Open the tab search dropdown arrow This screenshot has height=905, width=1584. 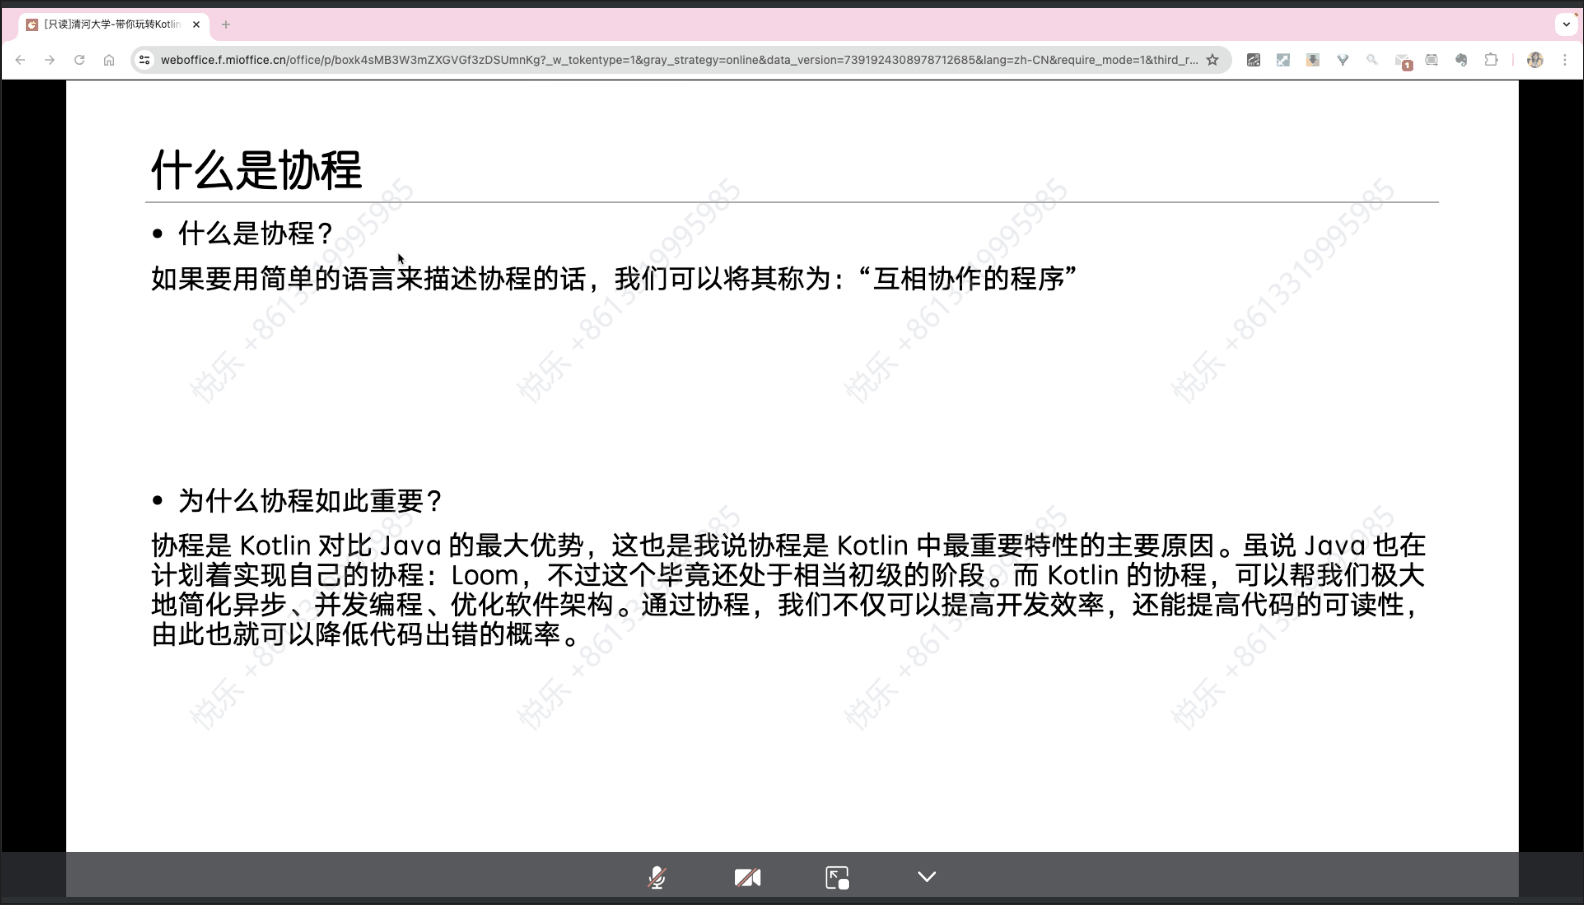(x=1566, y=24)
